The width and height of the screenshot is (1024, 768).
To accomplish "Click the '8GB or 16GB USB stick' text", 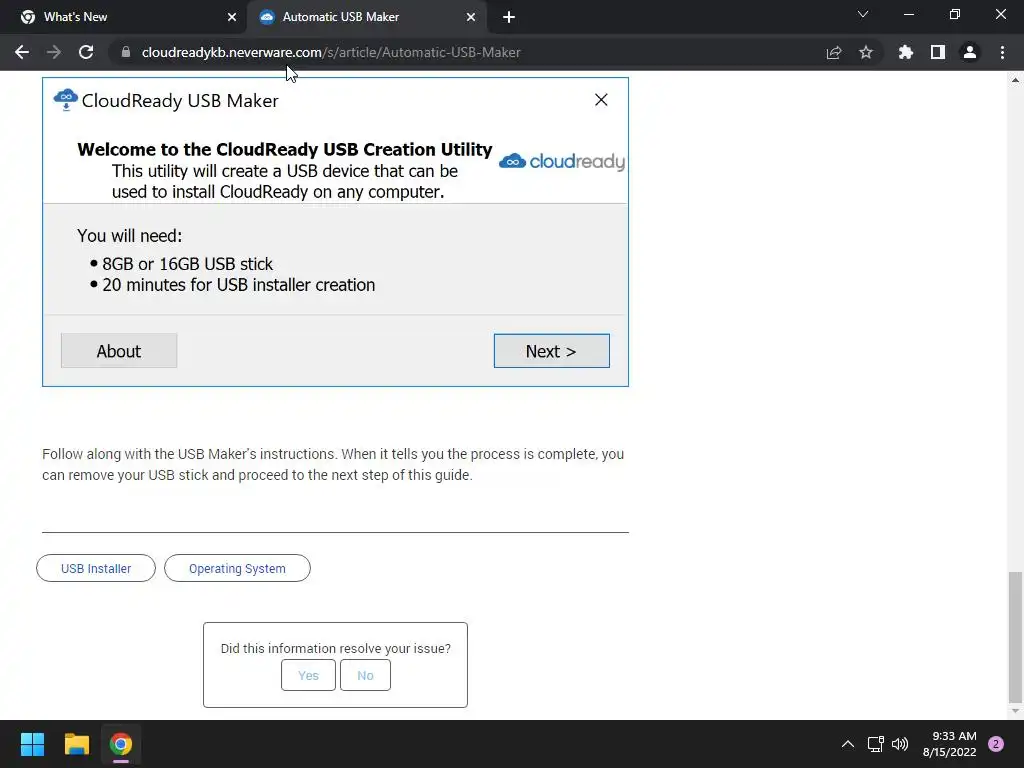I will [x=187, y=264].
